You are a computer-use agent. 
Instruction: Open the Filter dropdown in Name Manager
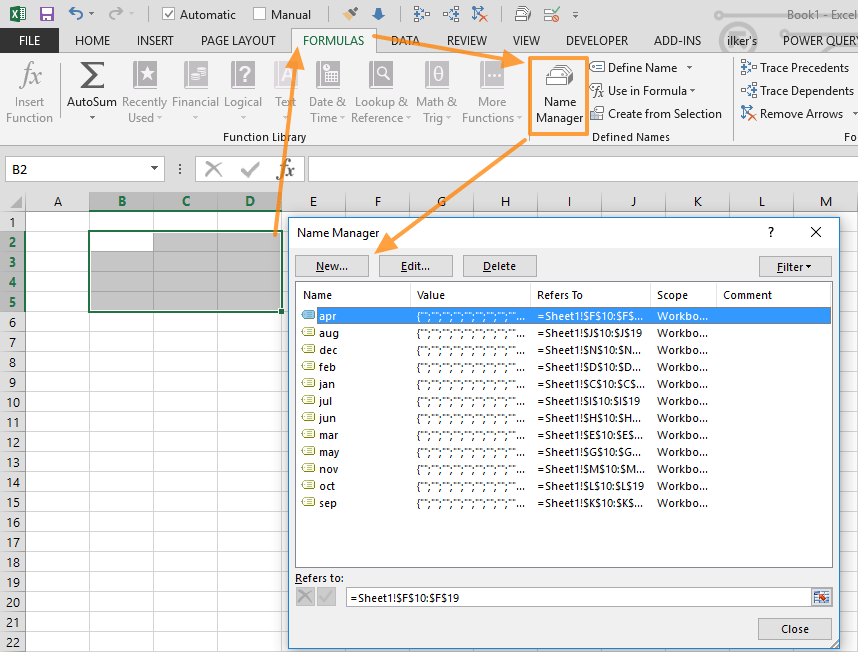point(795,266)
